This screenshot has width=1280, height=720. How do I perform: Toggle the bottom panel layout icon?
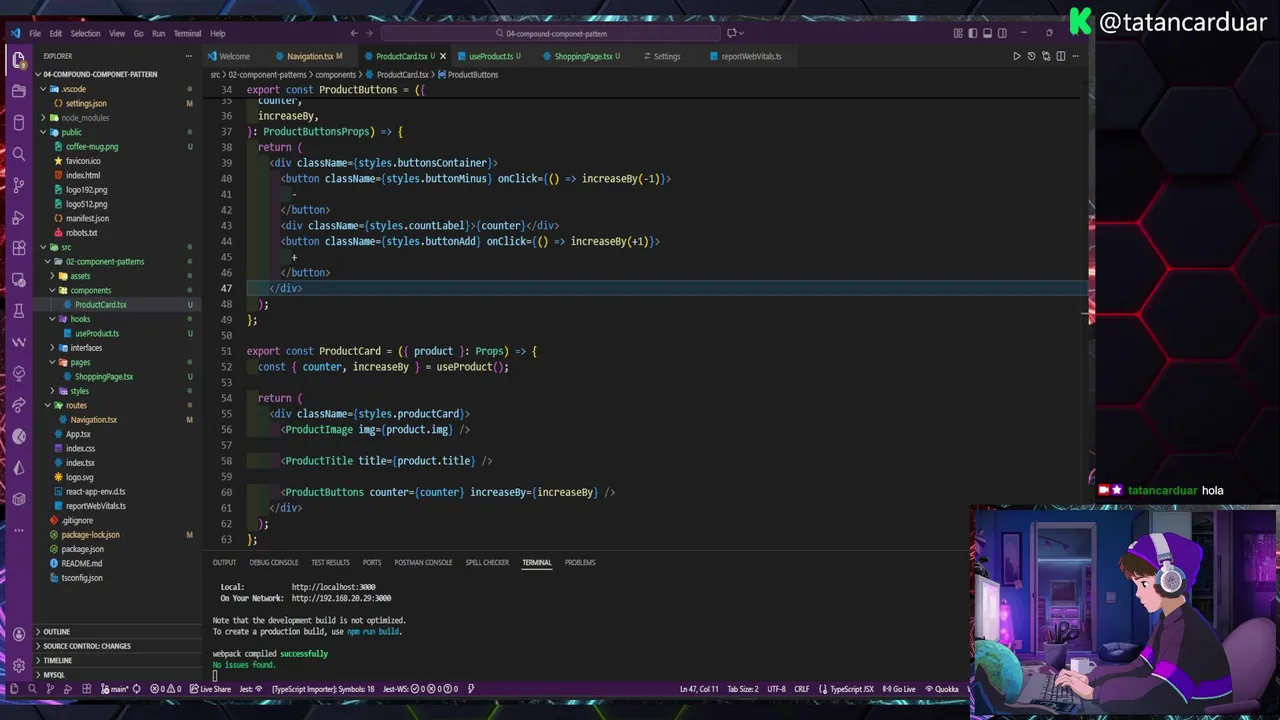pyautogui.click(x=987, y=33)
